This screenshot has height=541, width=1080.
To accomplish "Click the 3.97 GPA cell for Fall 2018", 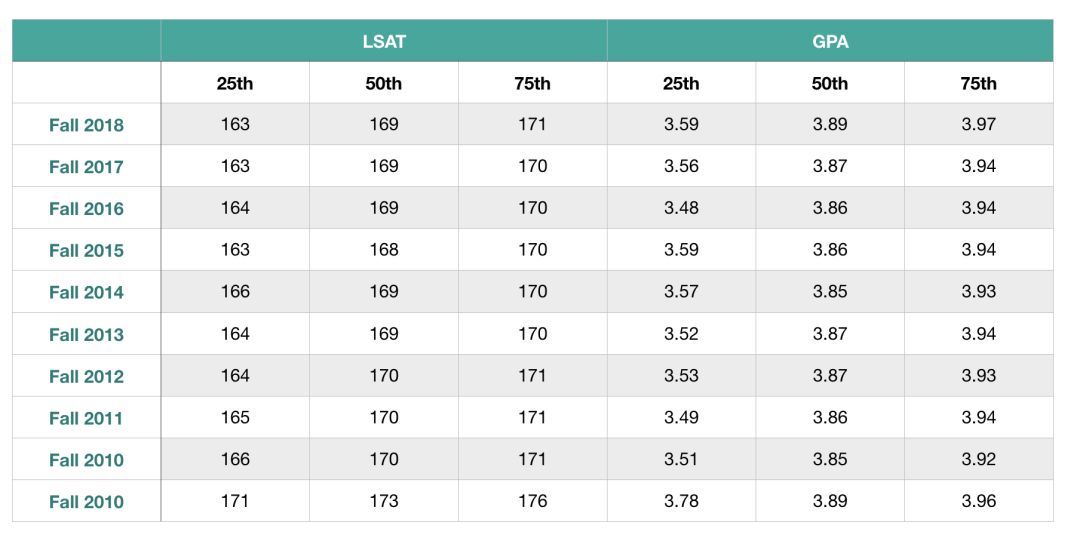I will pos(979,125).
